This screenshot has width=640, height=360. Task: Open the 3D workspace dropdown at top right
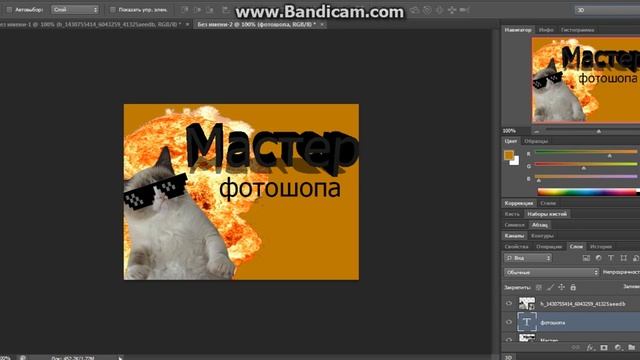point(607,10)
